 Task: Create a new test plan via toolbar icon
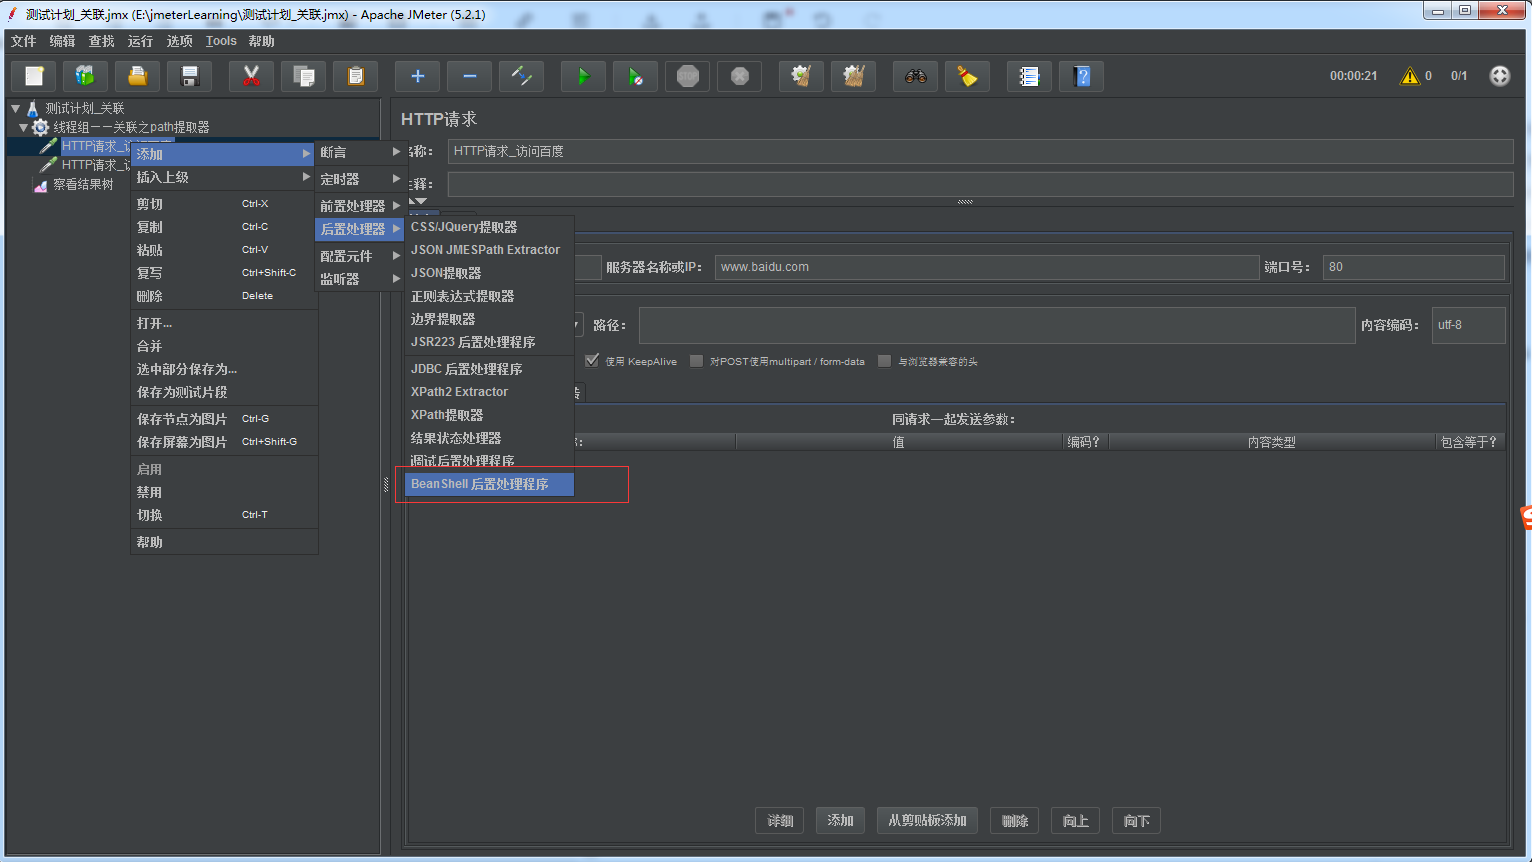pos(33,76)
